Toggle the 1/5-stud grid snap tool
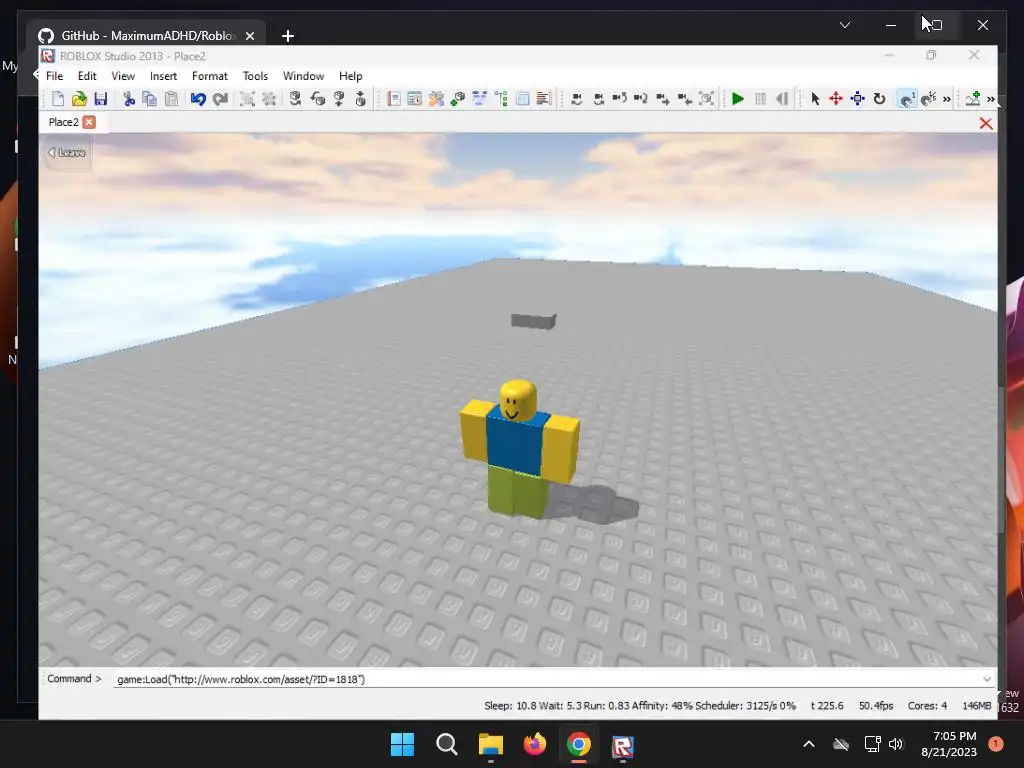 click(x=929, y=99)
